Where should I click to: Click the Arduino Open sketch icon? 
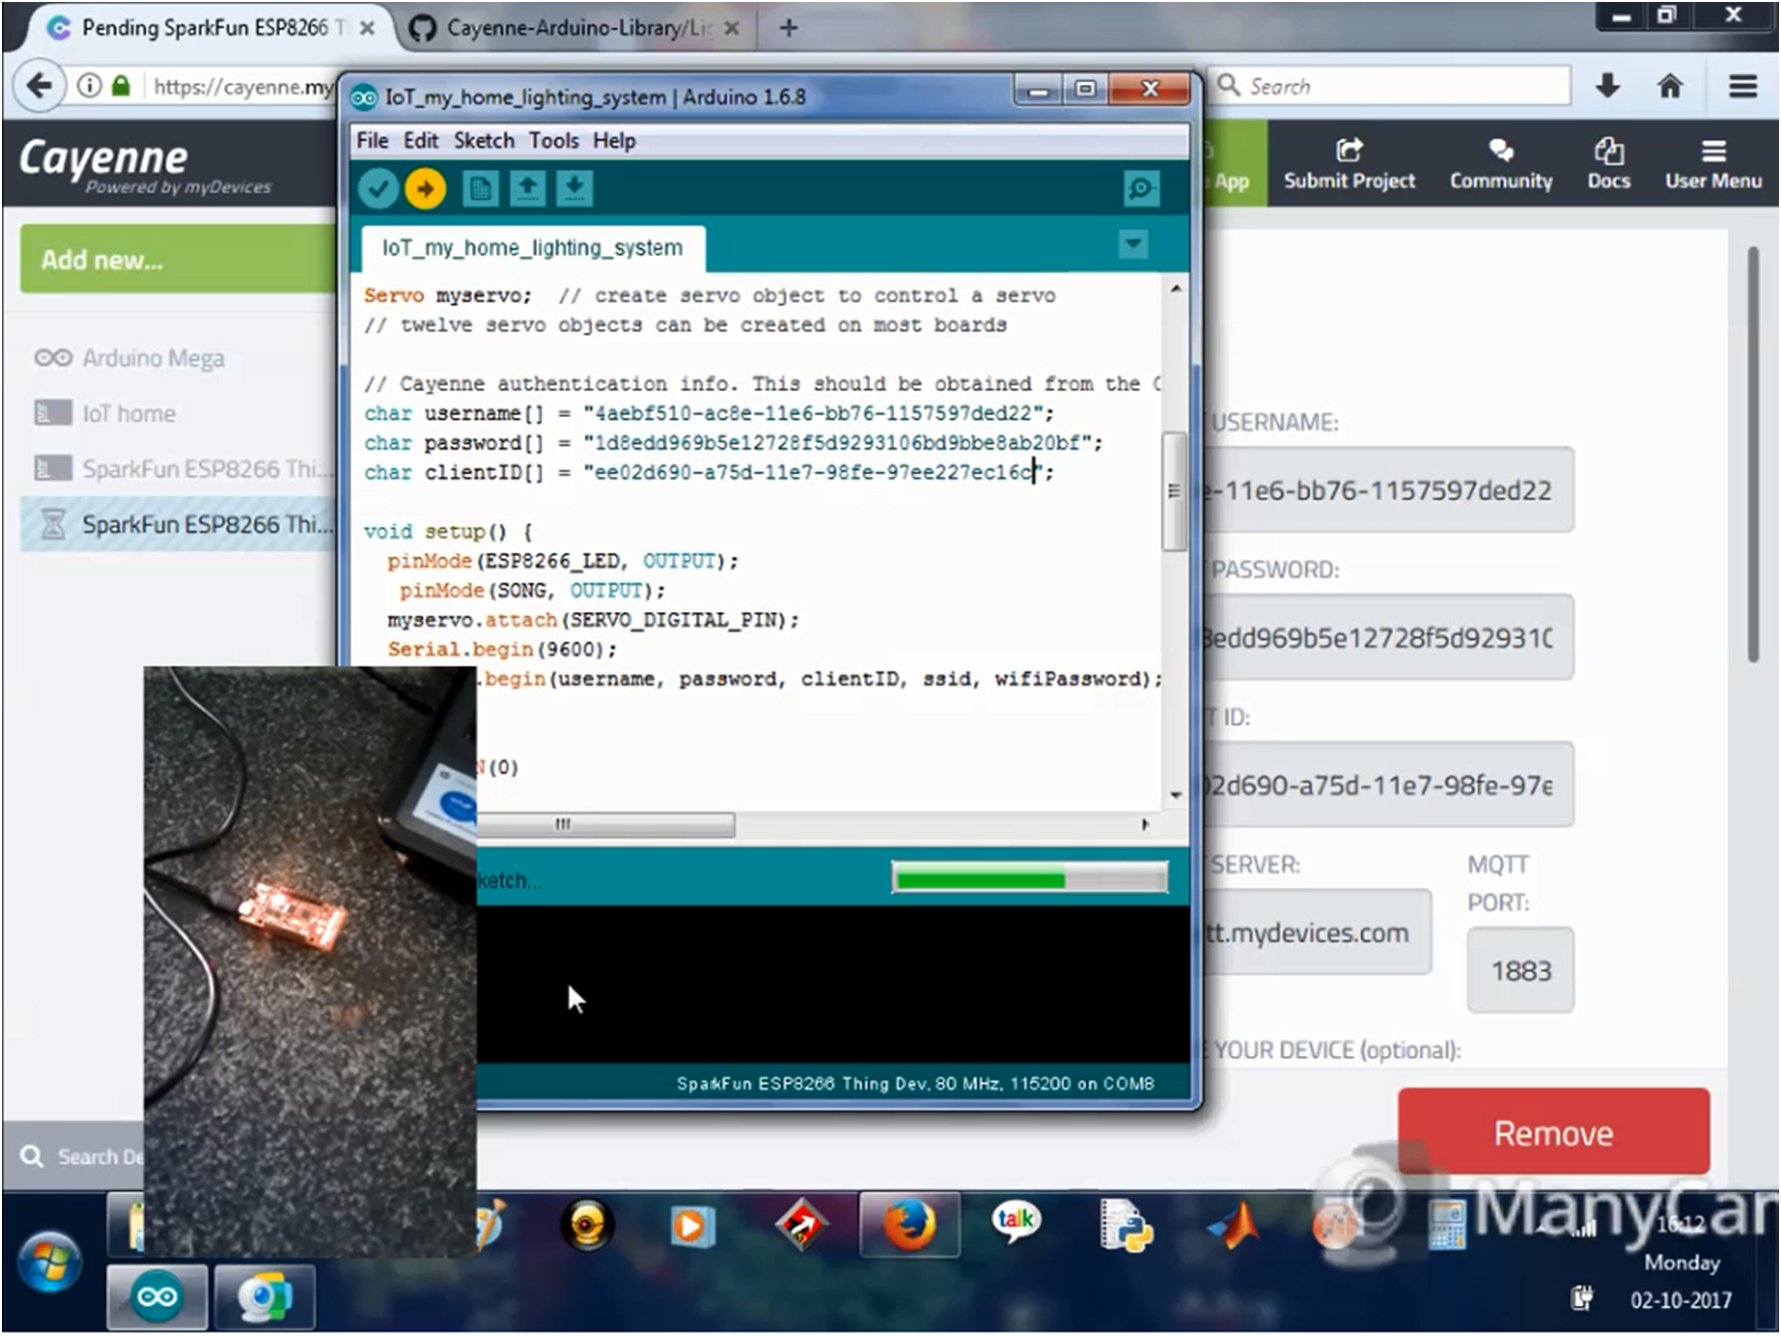click(527, 188)
